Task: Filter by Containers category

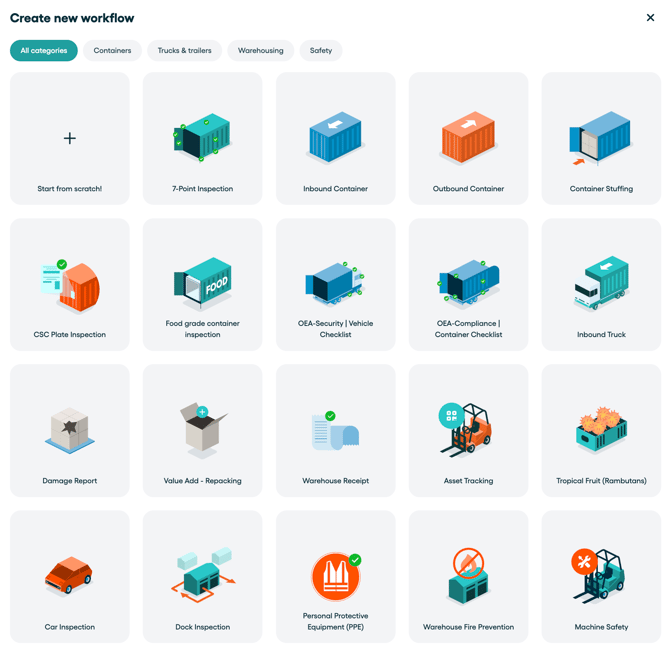Action: (112, 50)
